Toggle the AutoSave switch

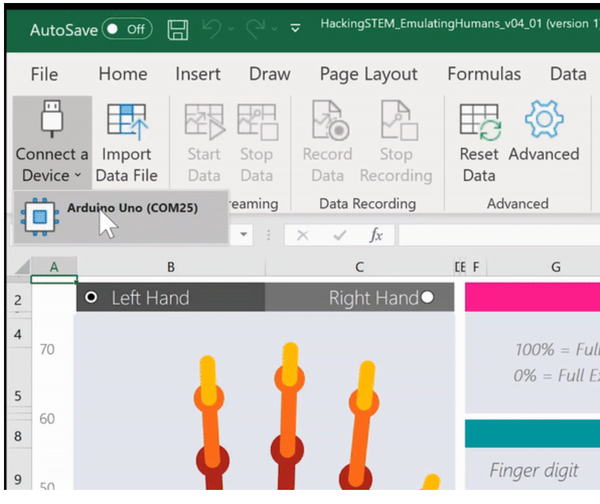coord(127,29)
